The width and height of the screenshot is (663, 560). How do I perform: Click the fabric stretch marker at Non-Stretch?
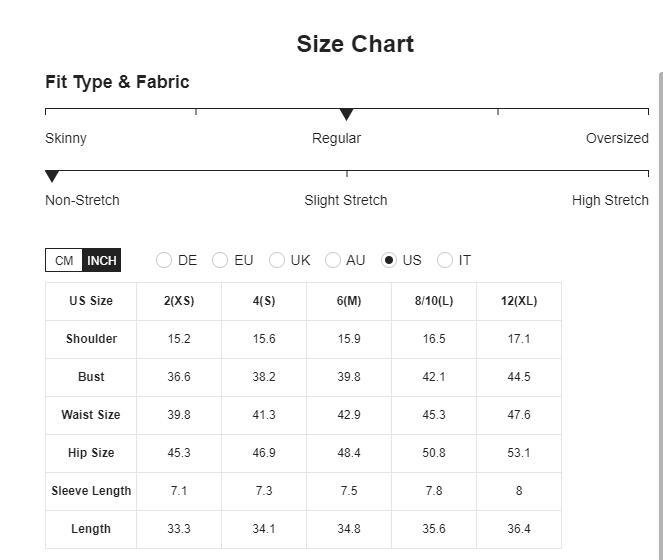[52, 176]
